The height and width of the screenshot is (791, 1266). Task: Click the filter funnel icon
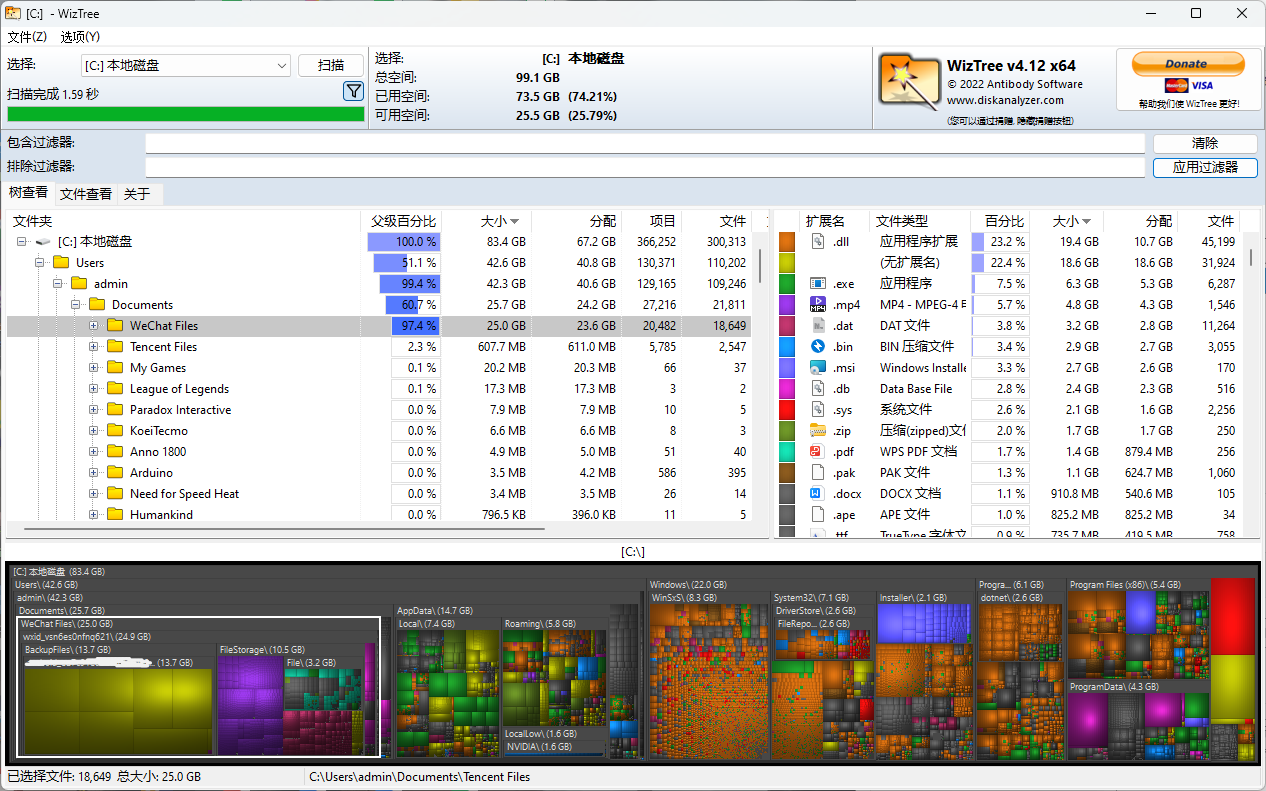point(353,91)
